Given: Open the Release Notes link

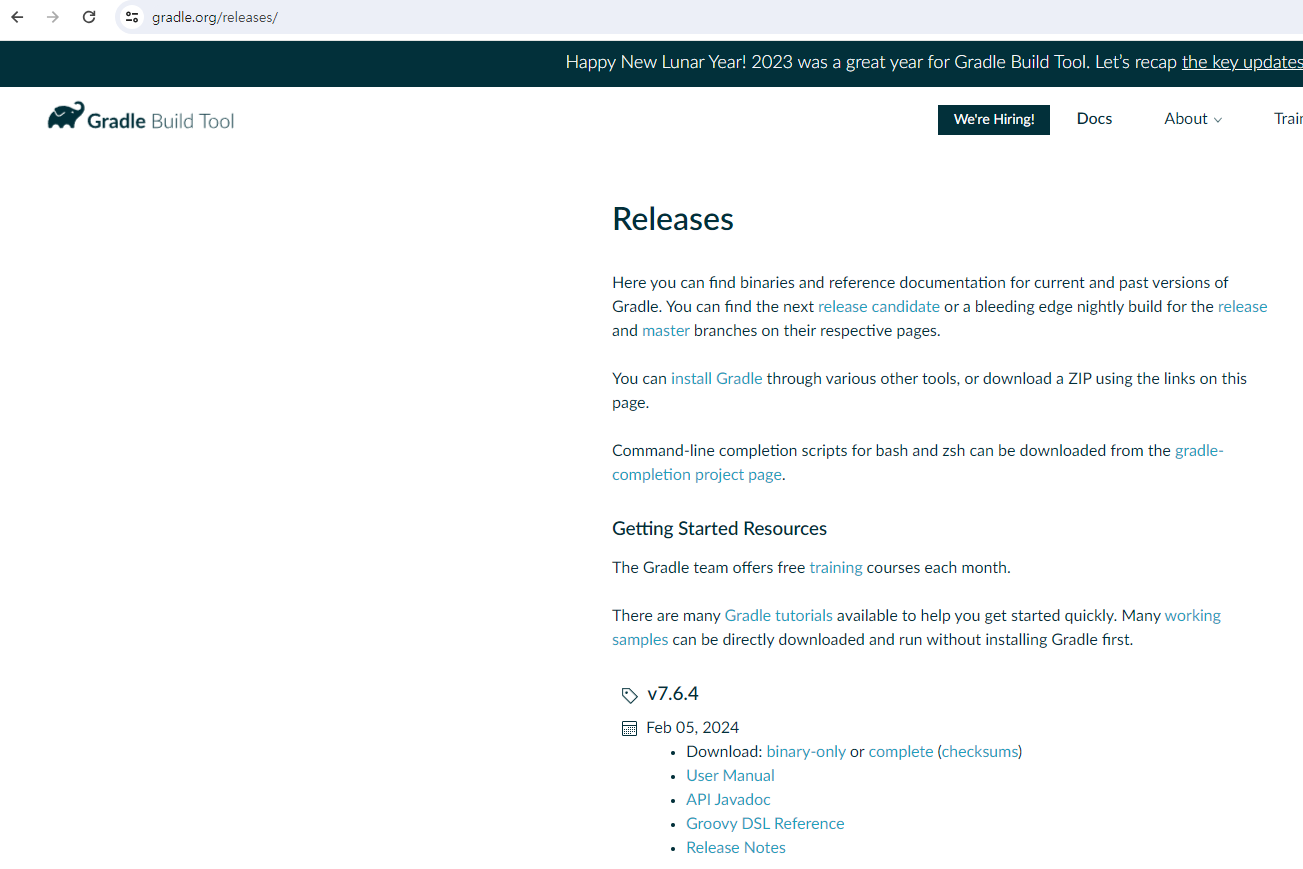Looking at the screenshot, I should 736,847.
